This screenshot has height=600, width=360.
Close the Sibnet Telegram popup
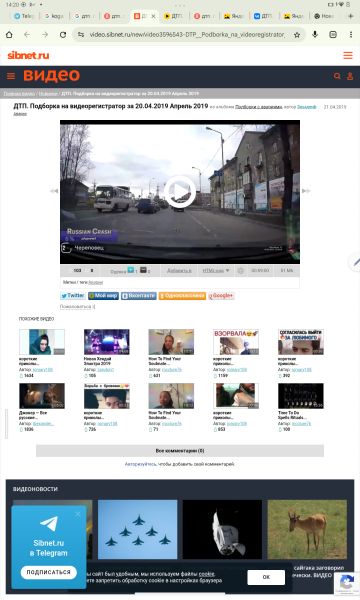(x=78, y=514)
